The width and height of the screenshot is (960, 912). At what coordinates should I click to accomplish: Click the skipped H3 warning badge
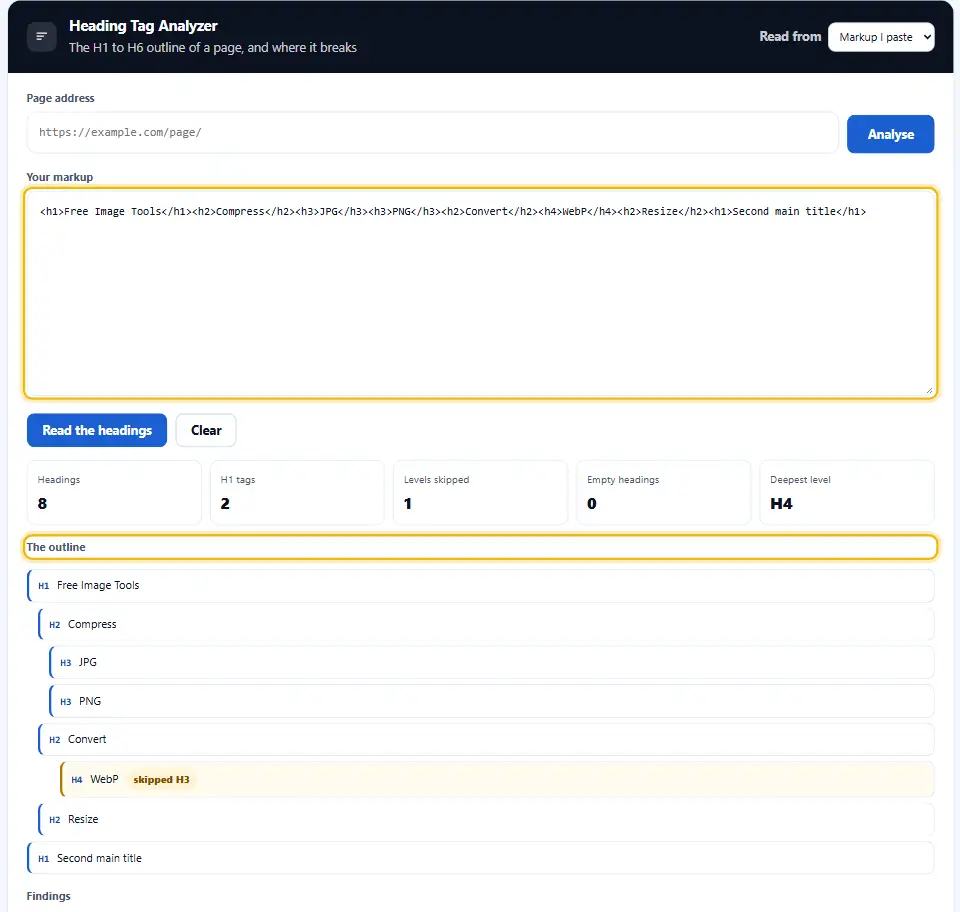(162, 780)
